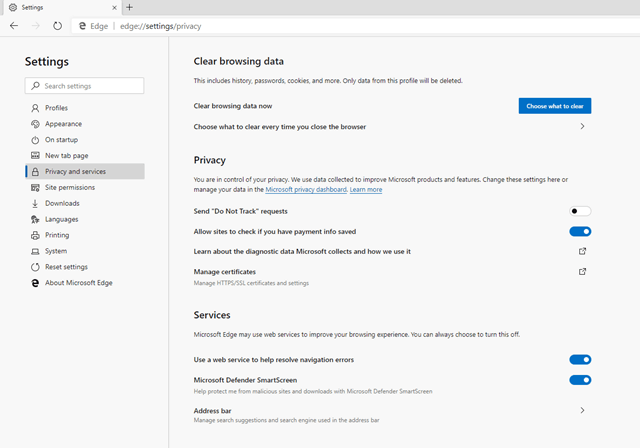Click the Downloads icon in sidebar

point(35,203)
